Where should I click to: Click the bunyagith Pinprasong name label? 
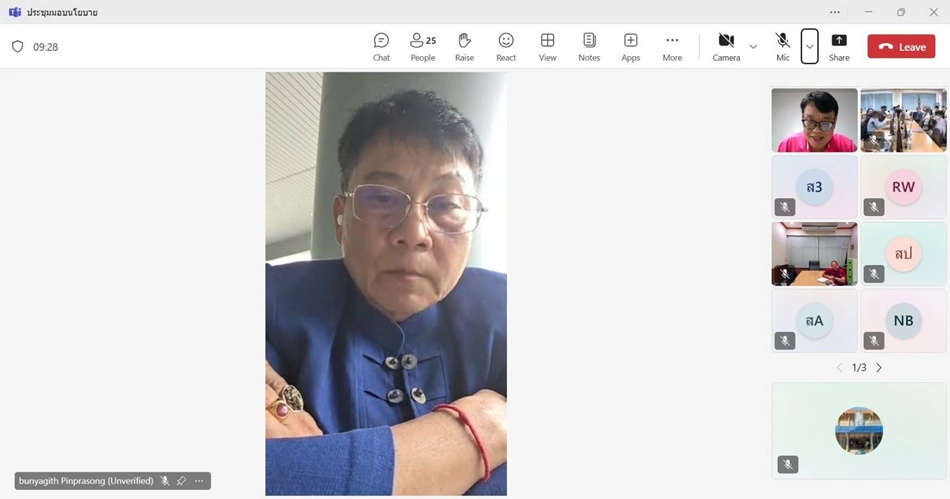86,481
